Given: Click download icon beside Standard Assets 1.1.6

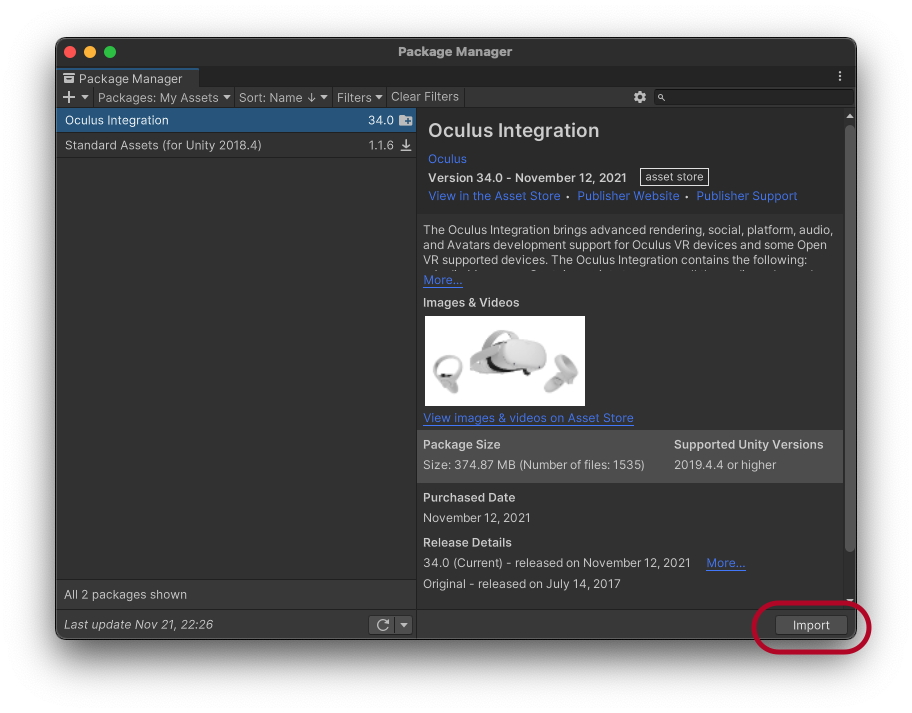Looking at the screenshot, I should [x=406, y=145].
